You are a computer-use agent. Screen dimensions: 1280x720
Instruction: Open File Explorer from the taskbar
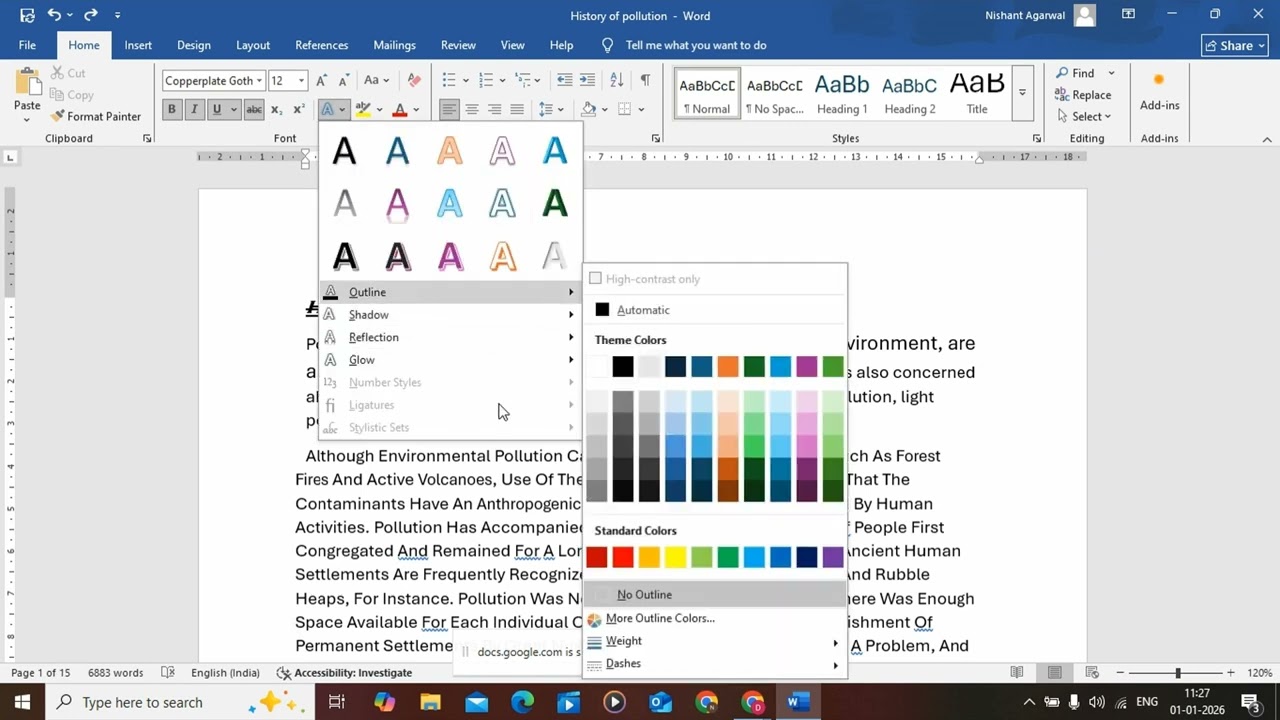click(x=430, y=702)
